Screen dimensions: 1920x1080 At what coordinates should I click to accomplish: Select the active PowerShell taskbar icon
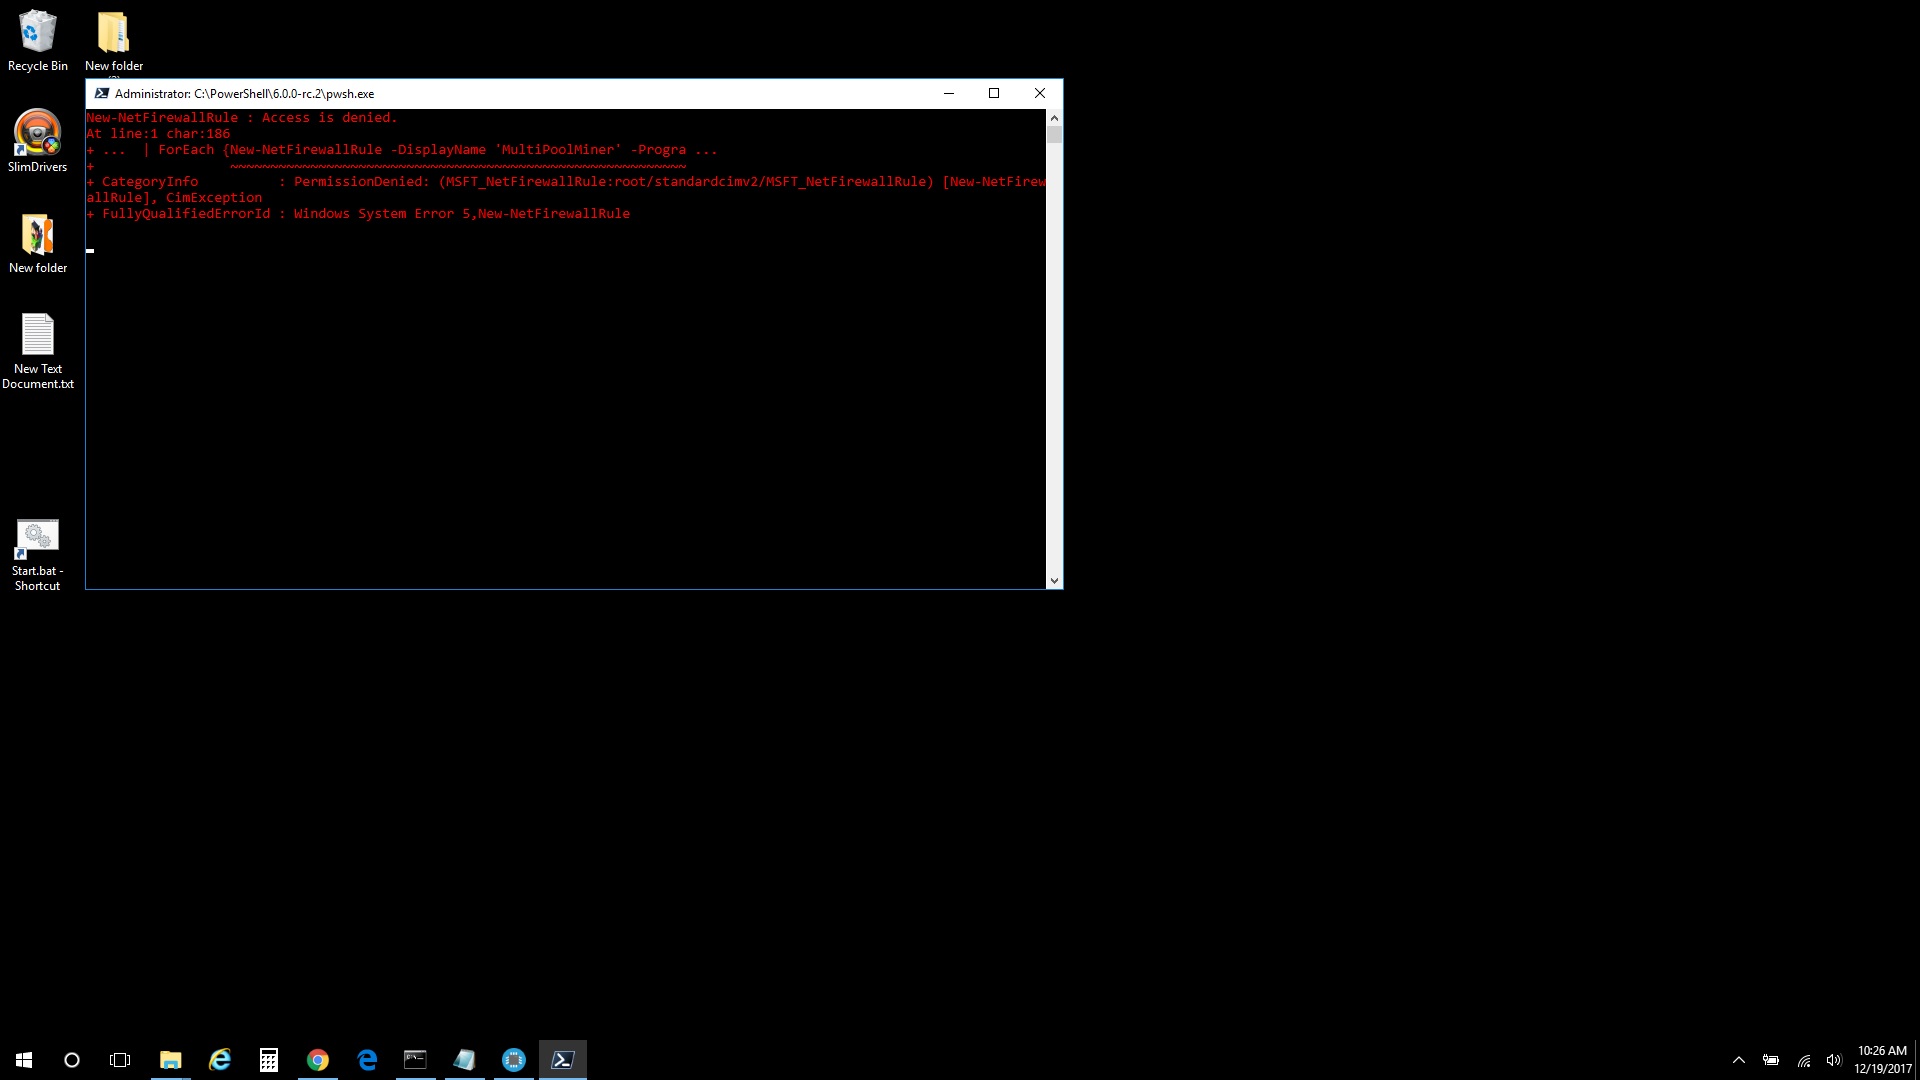[563, 1059]
